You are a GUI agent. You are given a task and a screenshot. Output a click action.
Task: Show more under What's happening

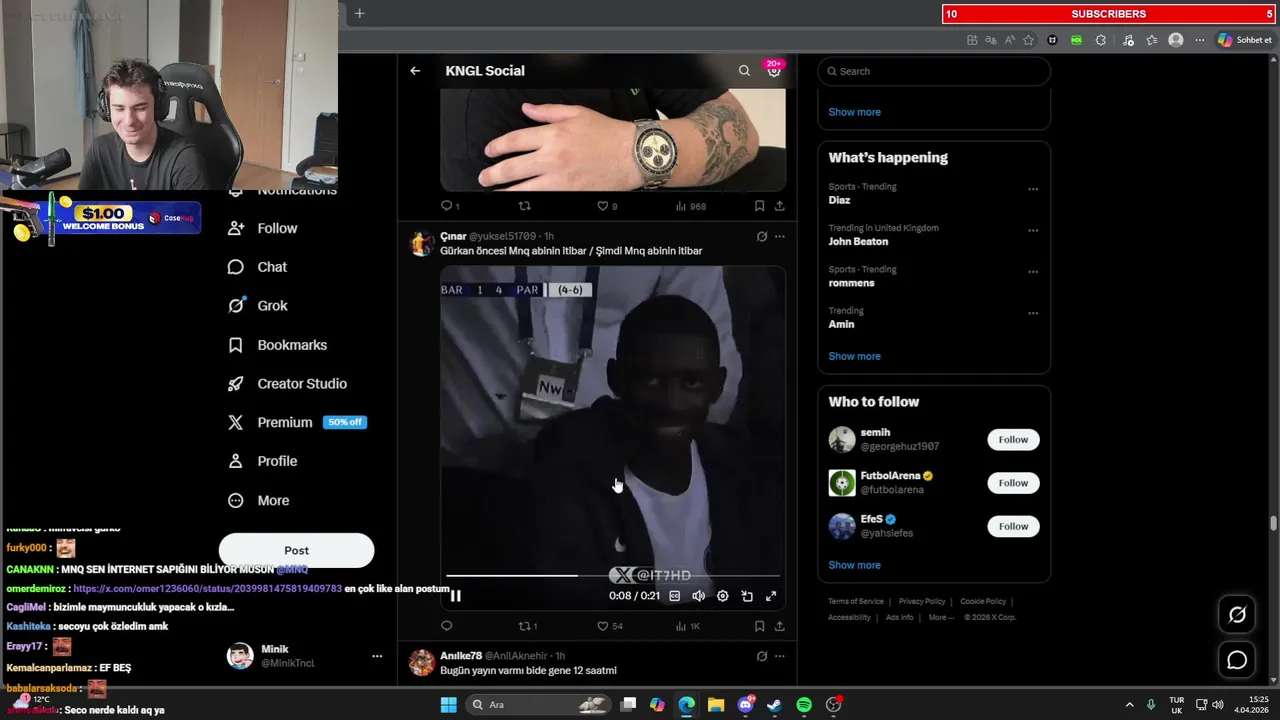(x=854, y=356)
